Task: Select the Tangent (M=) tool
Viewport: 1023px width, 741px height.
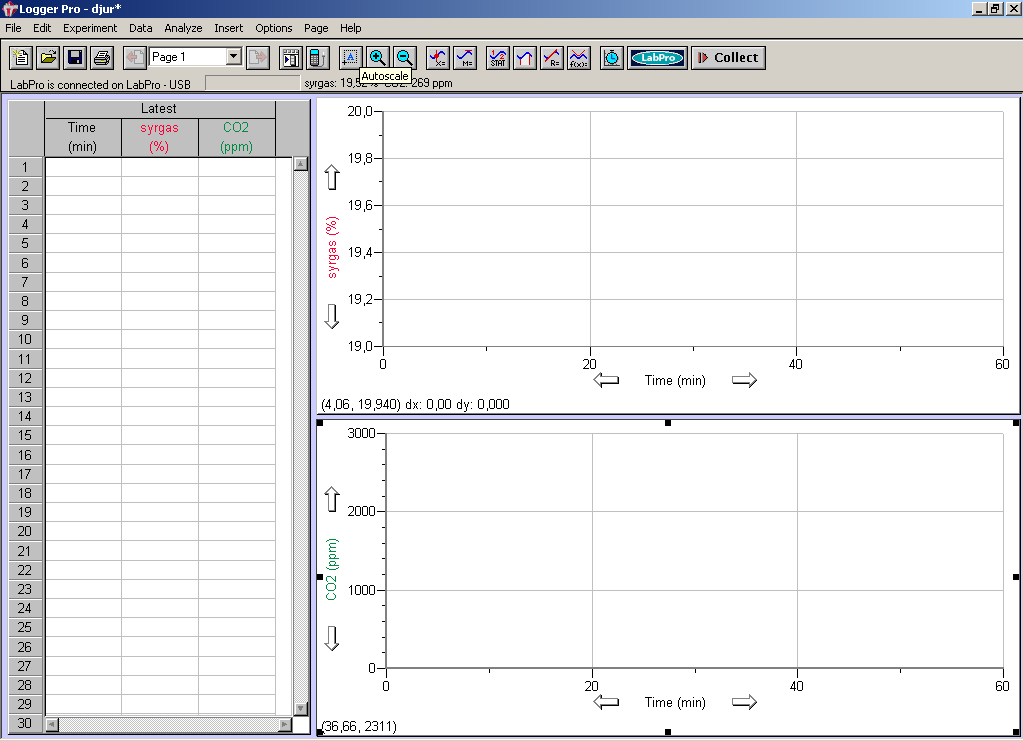Action: coord(465,57)
